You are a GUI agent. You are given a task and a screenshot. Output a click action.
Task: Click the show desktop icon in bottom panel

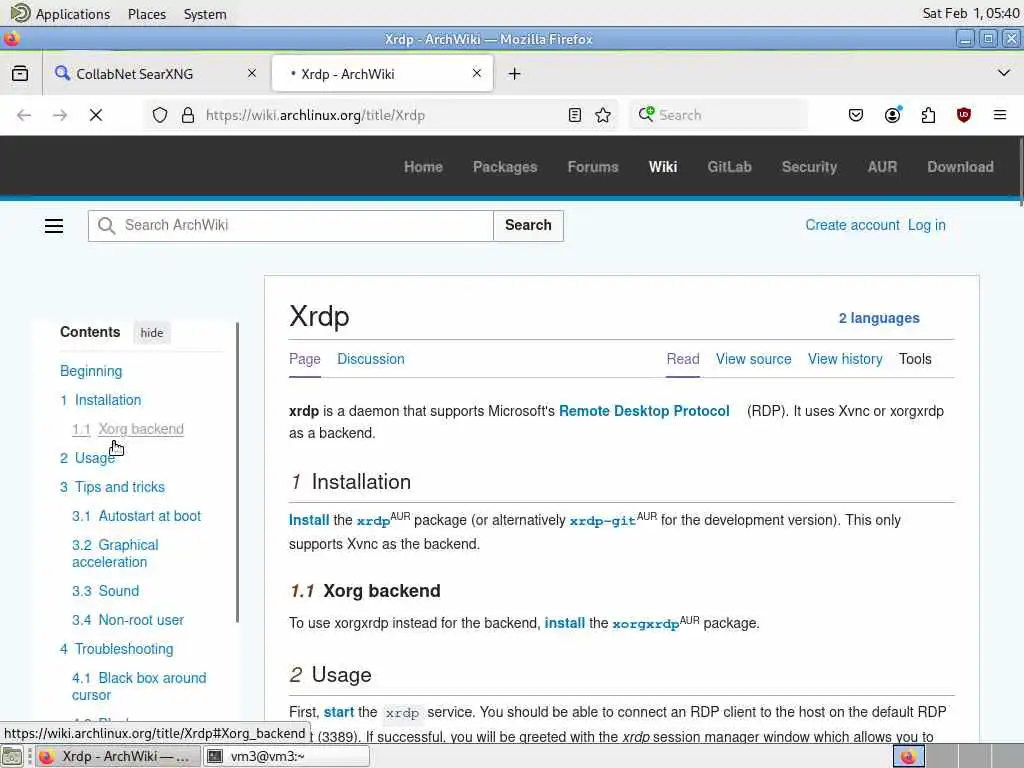click(x=12, y=756)
